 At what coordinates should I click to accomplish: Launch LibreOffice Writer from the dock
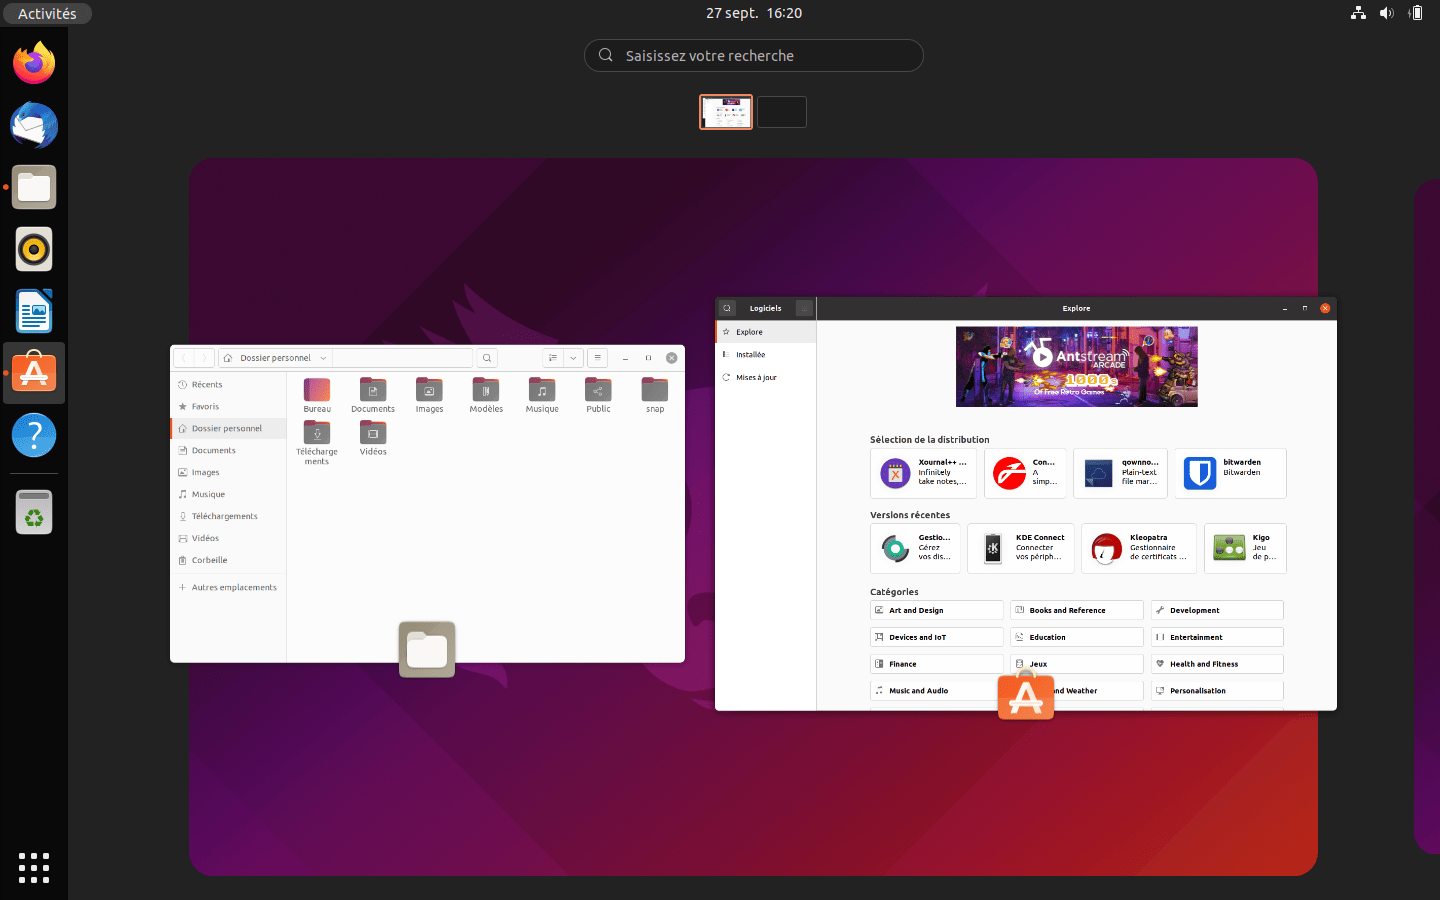(x=34, y=311)
